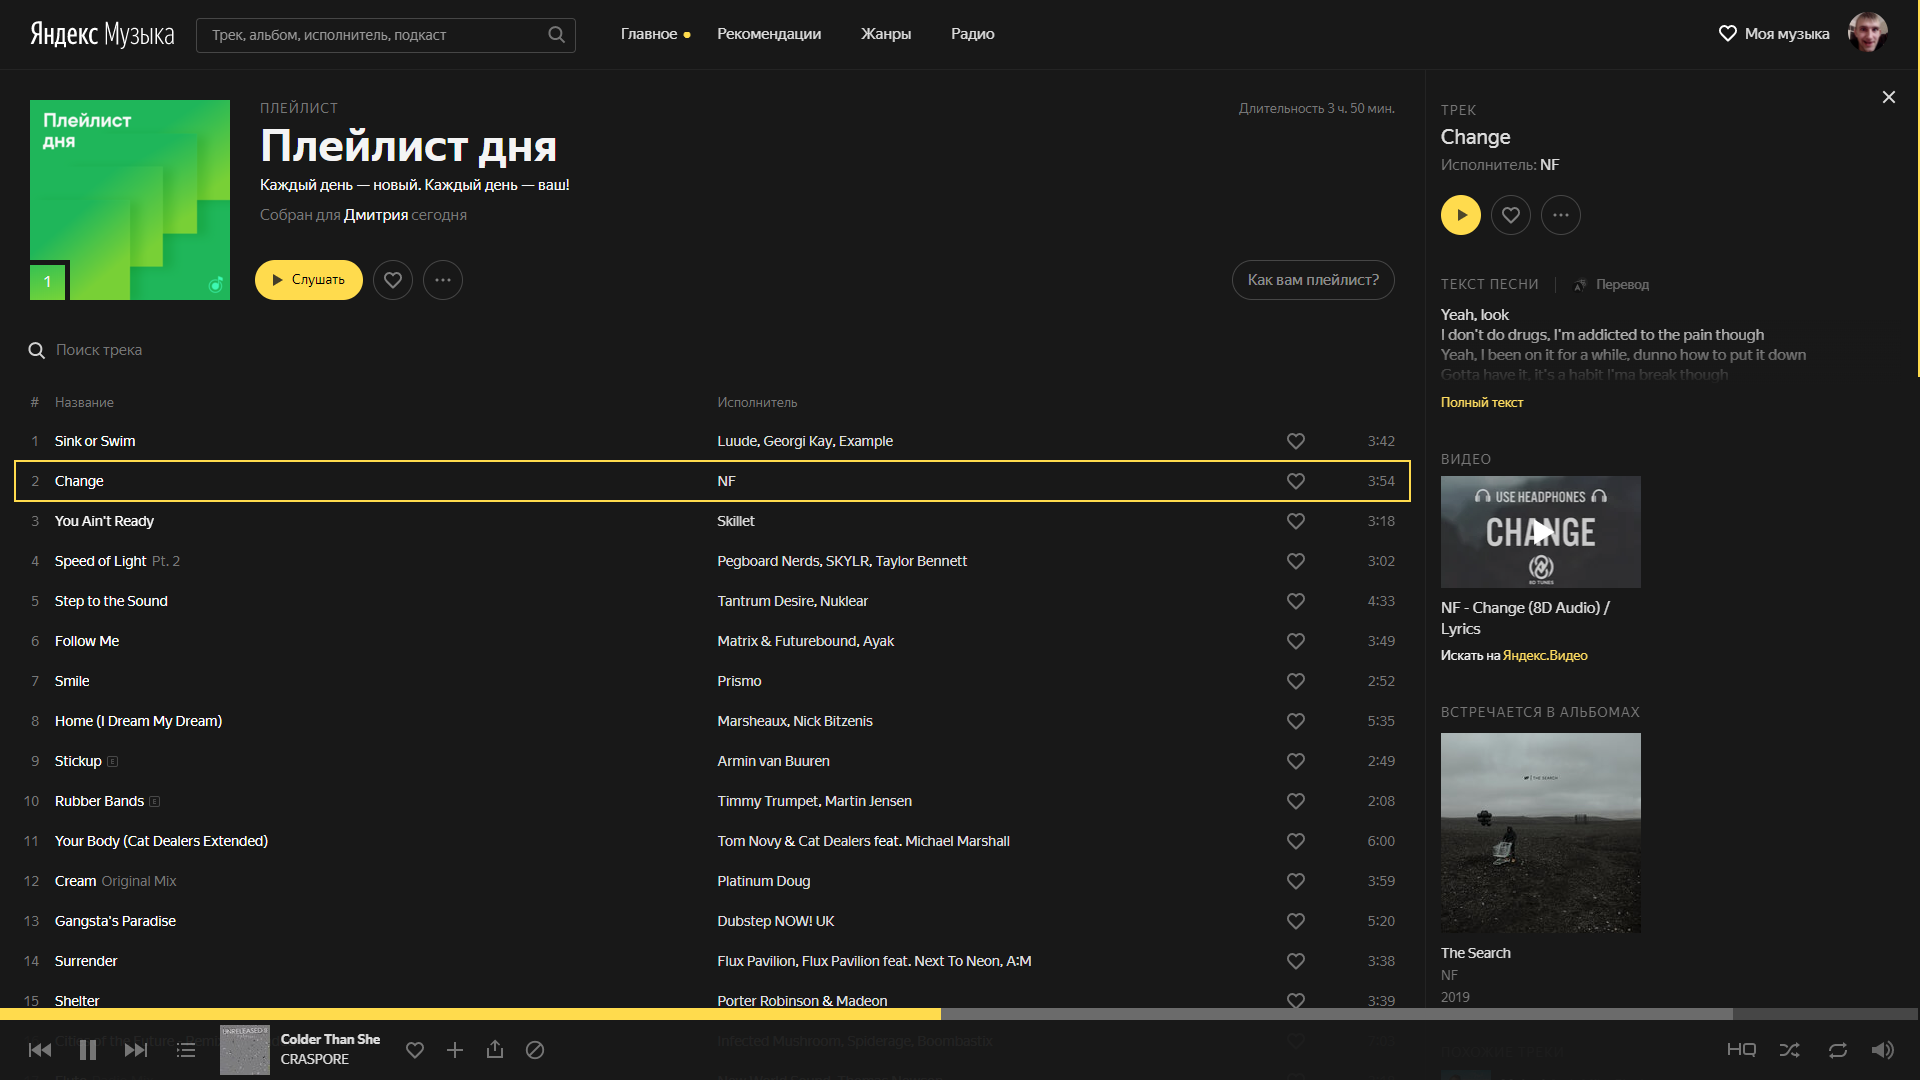Open Радио tab
The width and height of the screenshot is (1920, 1080).
click(972, 34)
